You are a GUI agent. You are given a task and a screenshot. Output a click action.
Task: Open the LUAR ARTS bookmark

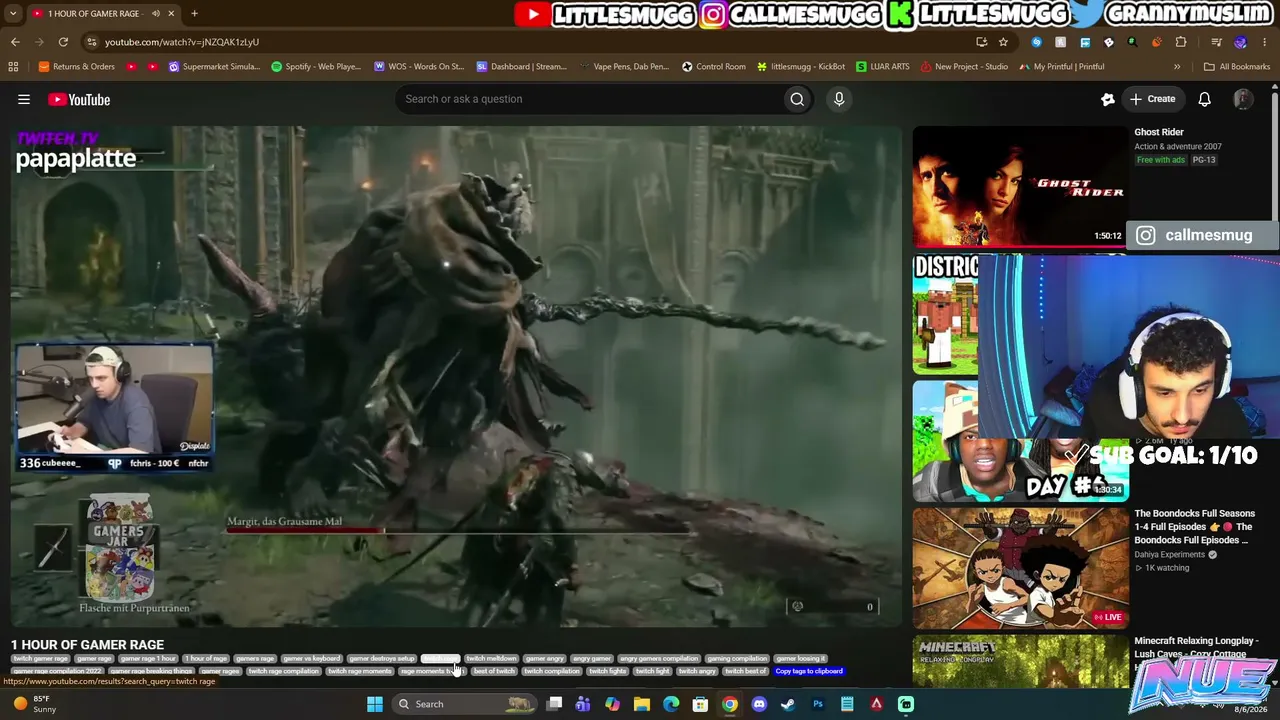coord(882,67)
